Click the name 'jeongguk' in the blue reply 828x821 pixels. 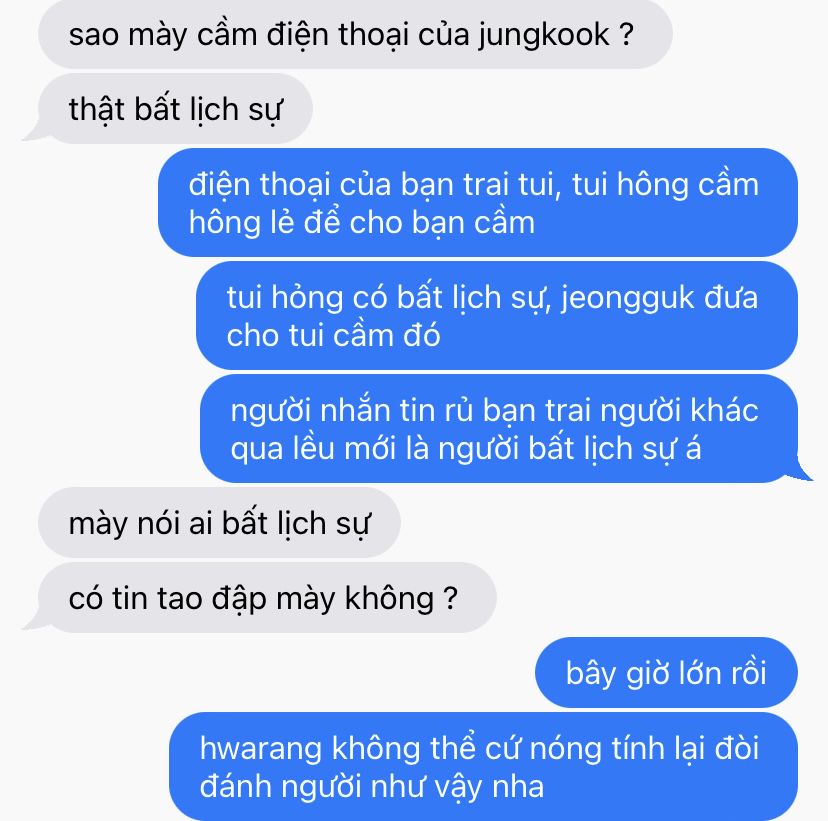pos(627,299)
